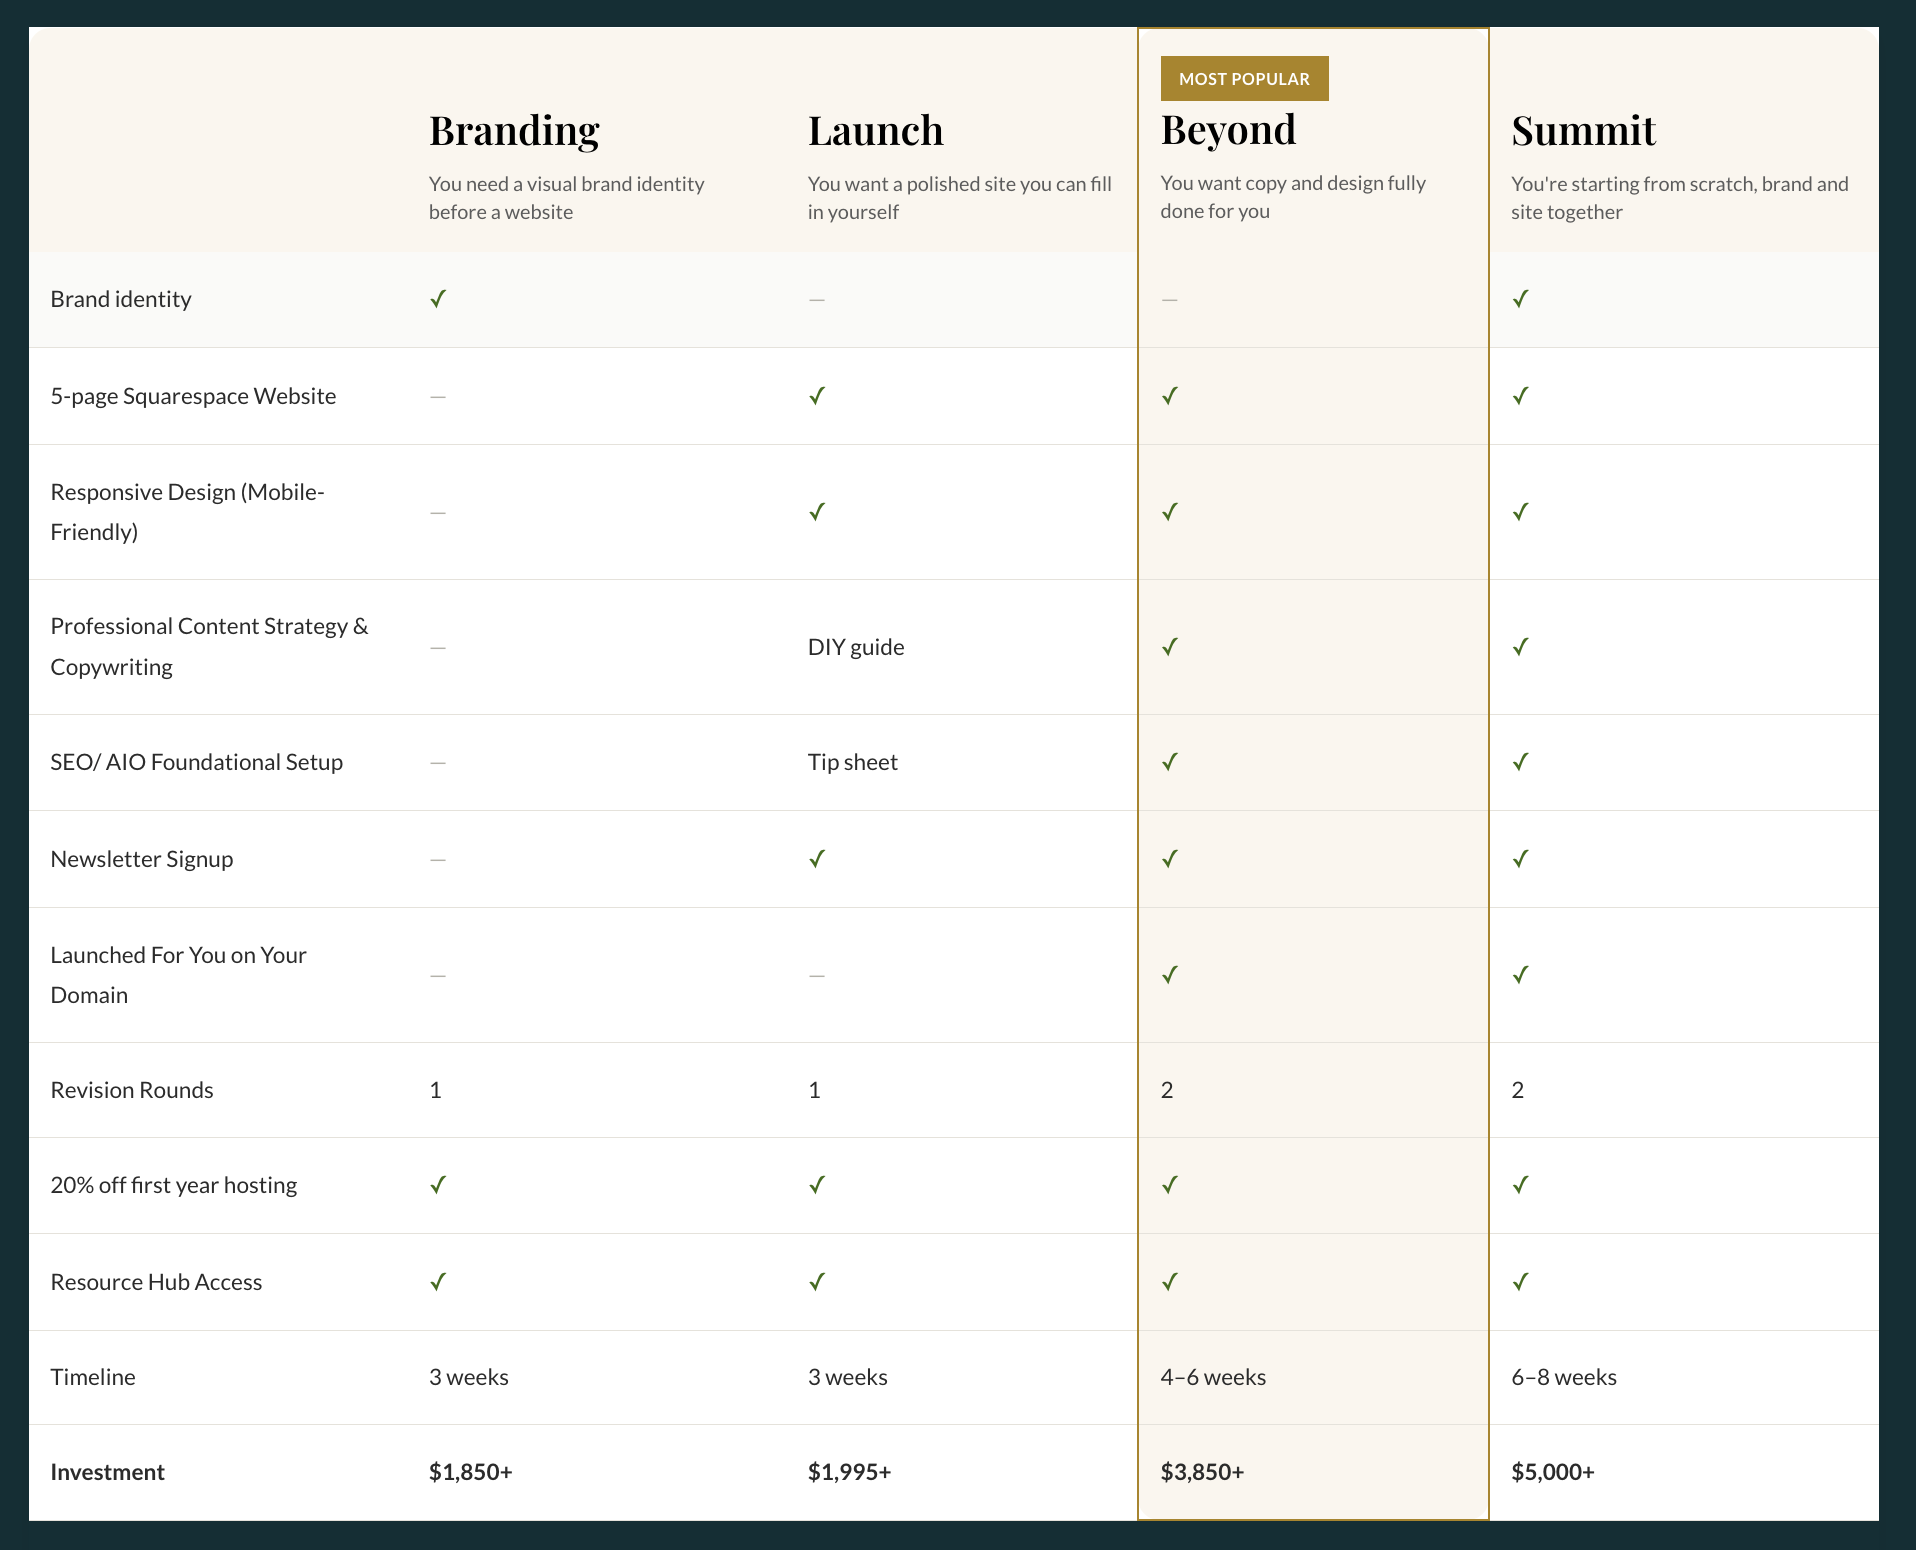This screenshot has height=1550, width=1916.
Task: Click the 'Tip sheet' cell
Action: pos(853,762)
